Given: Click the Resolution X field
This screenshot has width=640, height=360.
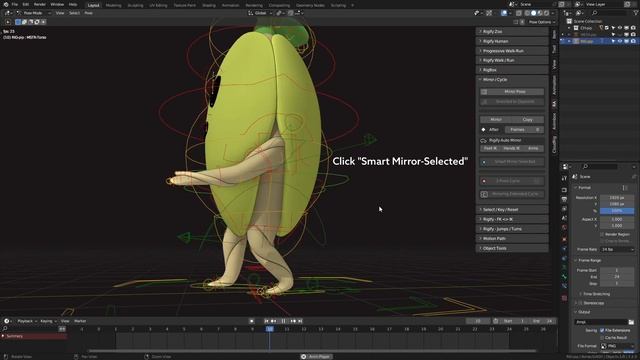Looking at the screenshot, I should pos(617,198).
